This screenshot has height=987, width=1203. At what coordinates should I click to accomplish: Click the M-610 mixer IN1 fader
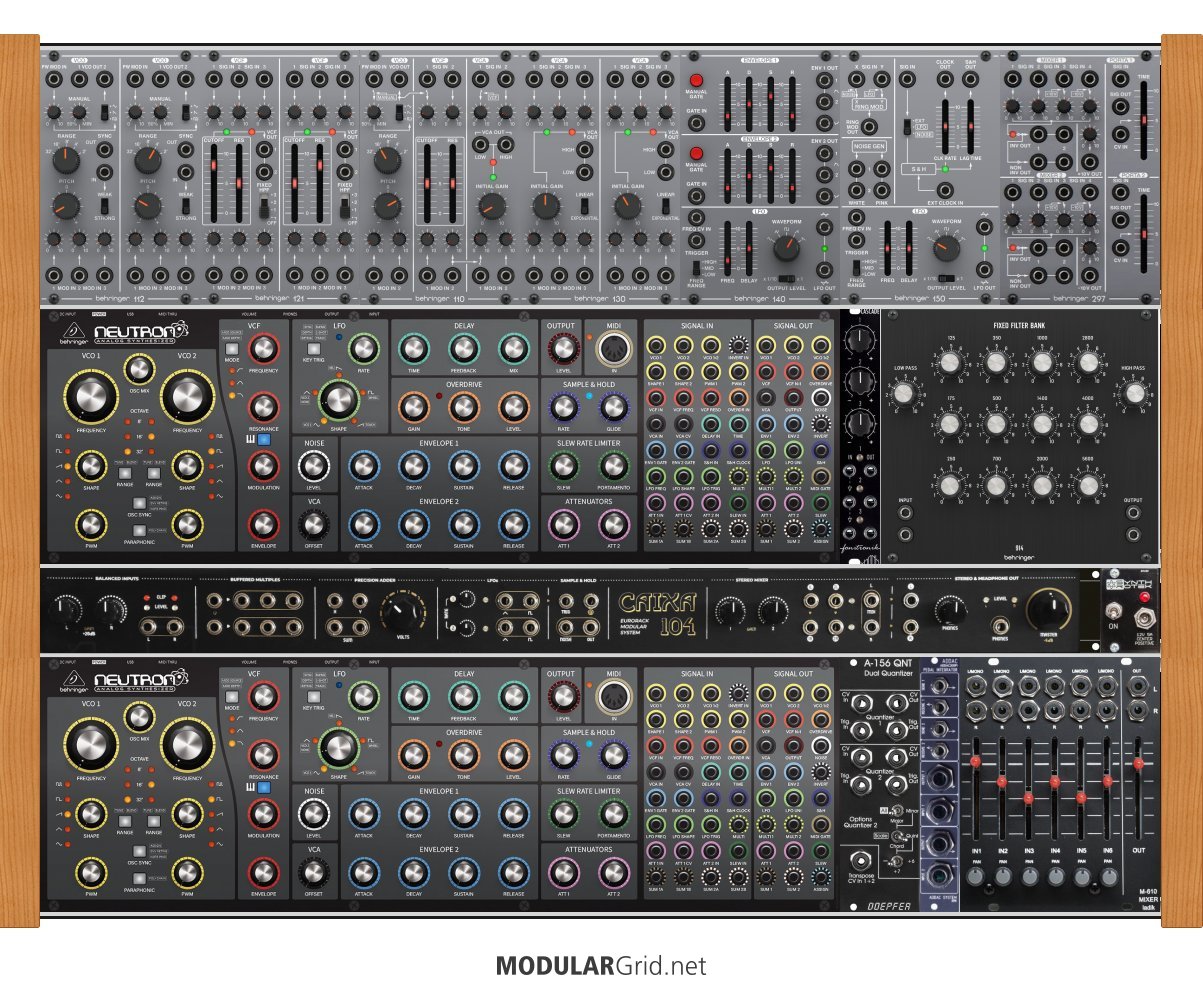click(x=976, y=790)
